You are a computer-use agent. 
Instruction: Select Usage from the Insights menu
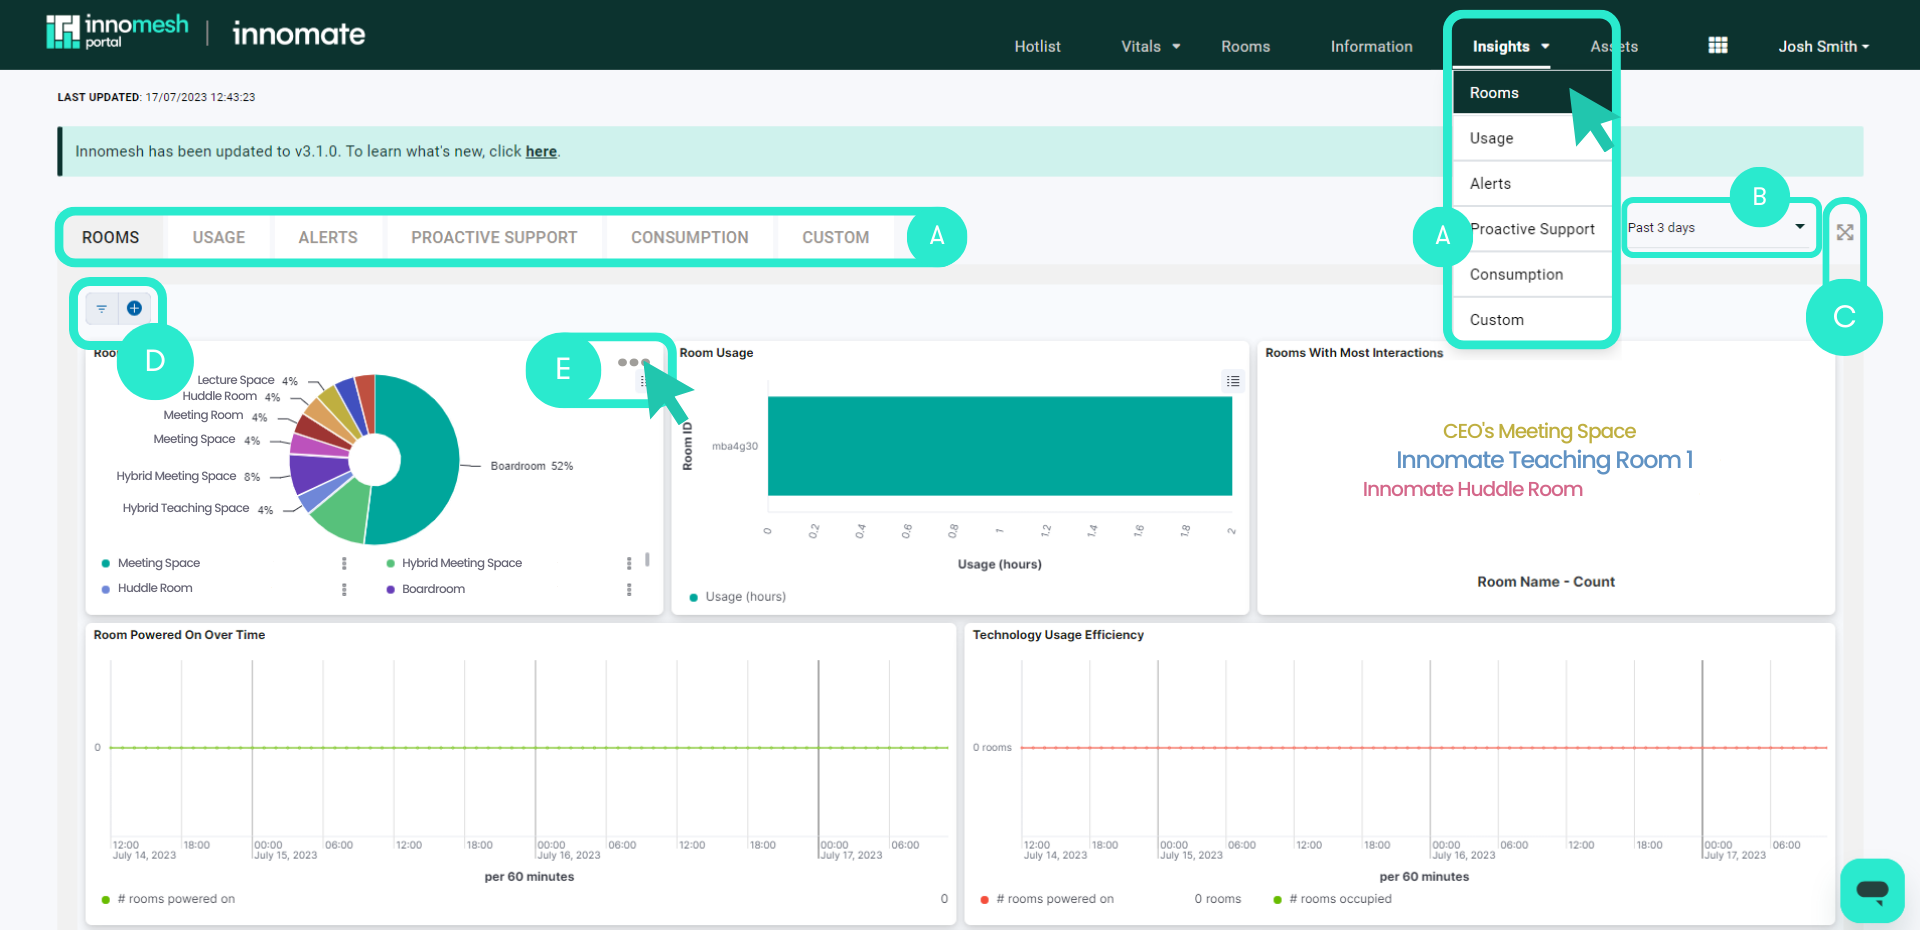pos(1491,138)
